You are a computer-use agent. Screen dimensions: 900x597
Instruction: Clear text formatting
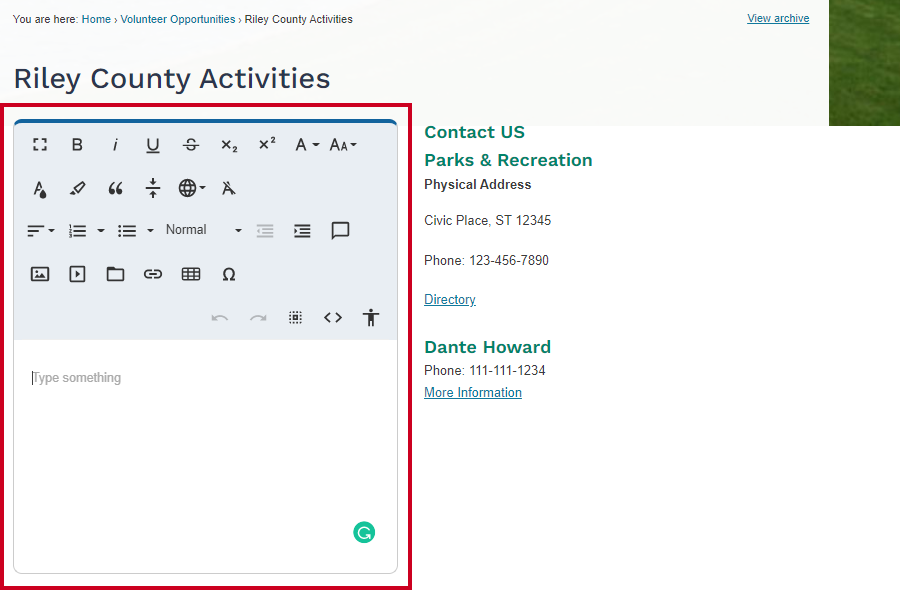228,188
